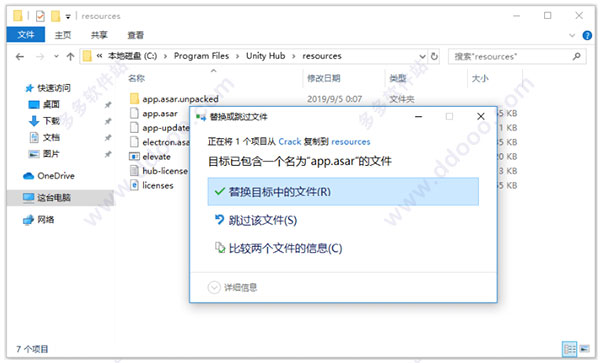This screenshot has height=363, width=600.
Task: Select the app.asar file
Action: 160,114
